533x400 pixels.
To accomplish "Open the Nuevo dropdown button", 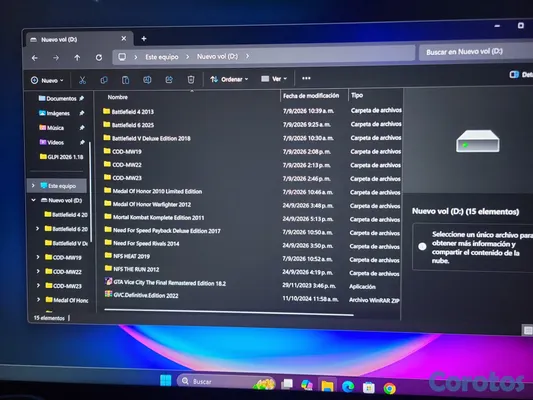I will click(x=47, y=81).
